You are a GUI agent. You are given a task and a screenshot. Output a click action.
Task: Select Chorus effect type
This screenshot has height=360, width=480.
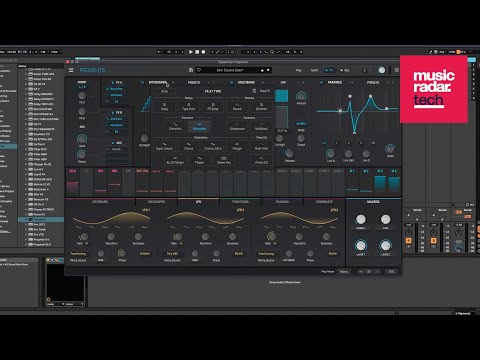(x=189, y=146)
